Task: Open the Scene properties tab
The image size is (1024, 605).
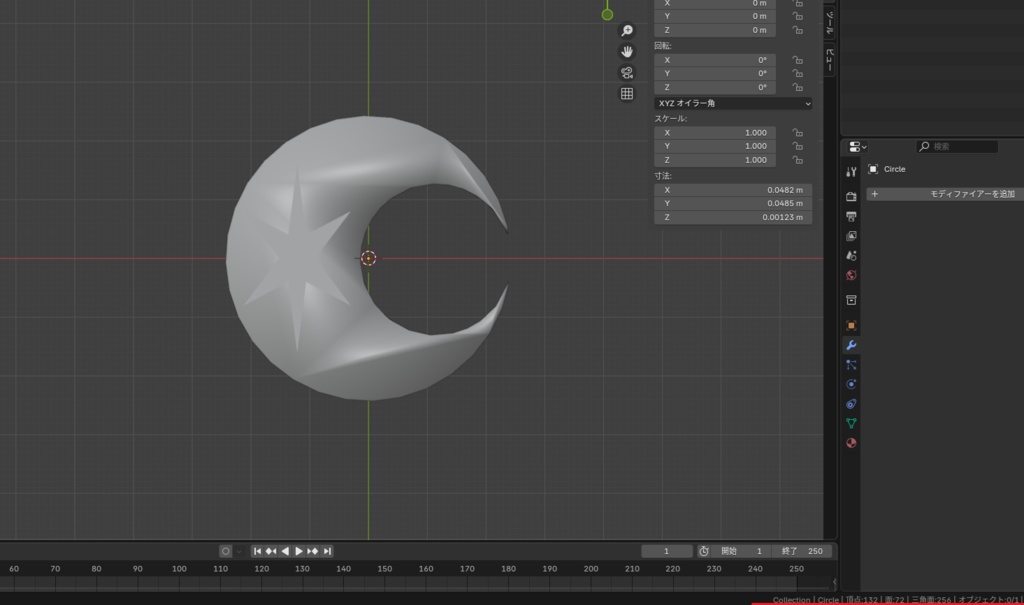Action: [x=851, y=255]
